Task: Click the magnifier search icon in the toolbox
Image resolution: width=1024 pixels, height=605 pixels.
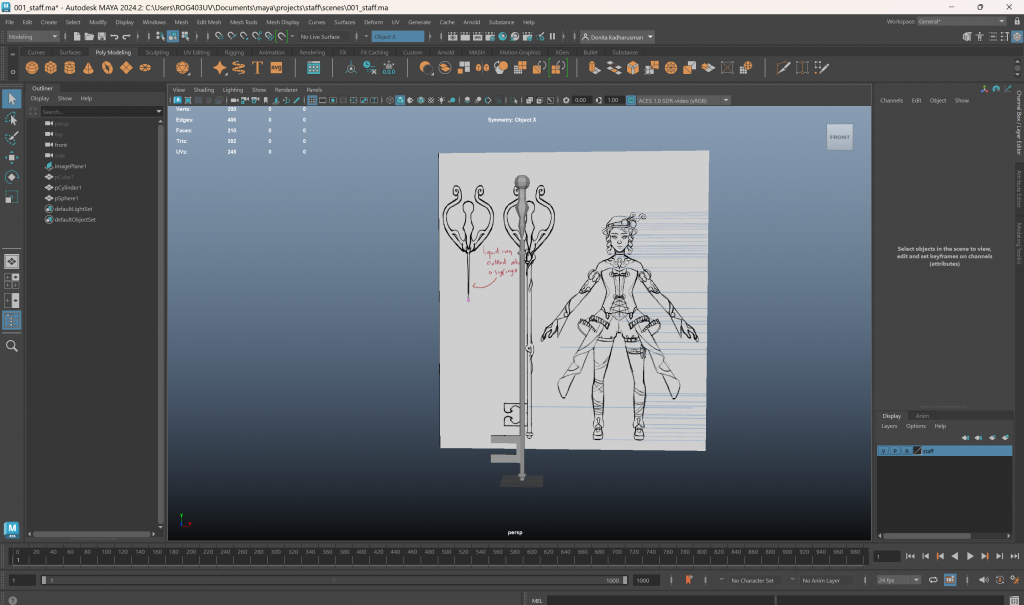Action: (12, 346)
